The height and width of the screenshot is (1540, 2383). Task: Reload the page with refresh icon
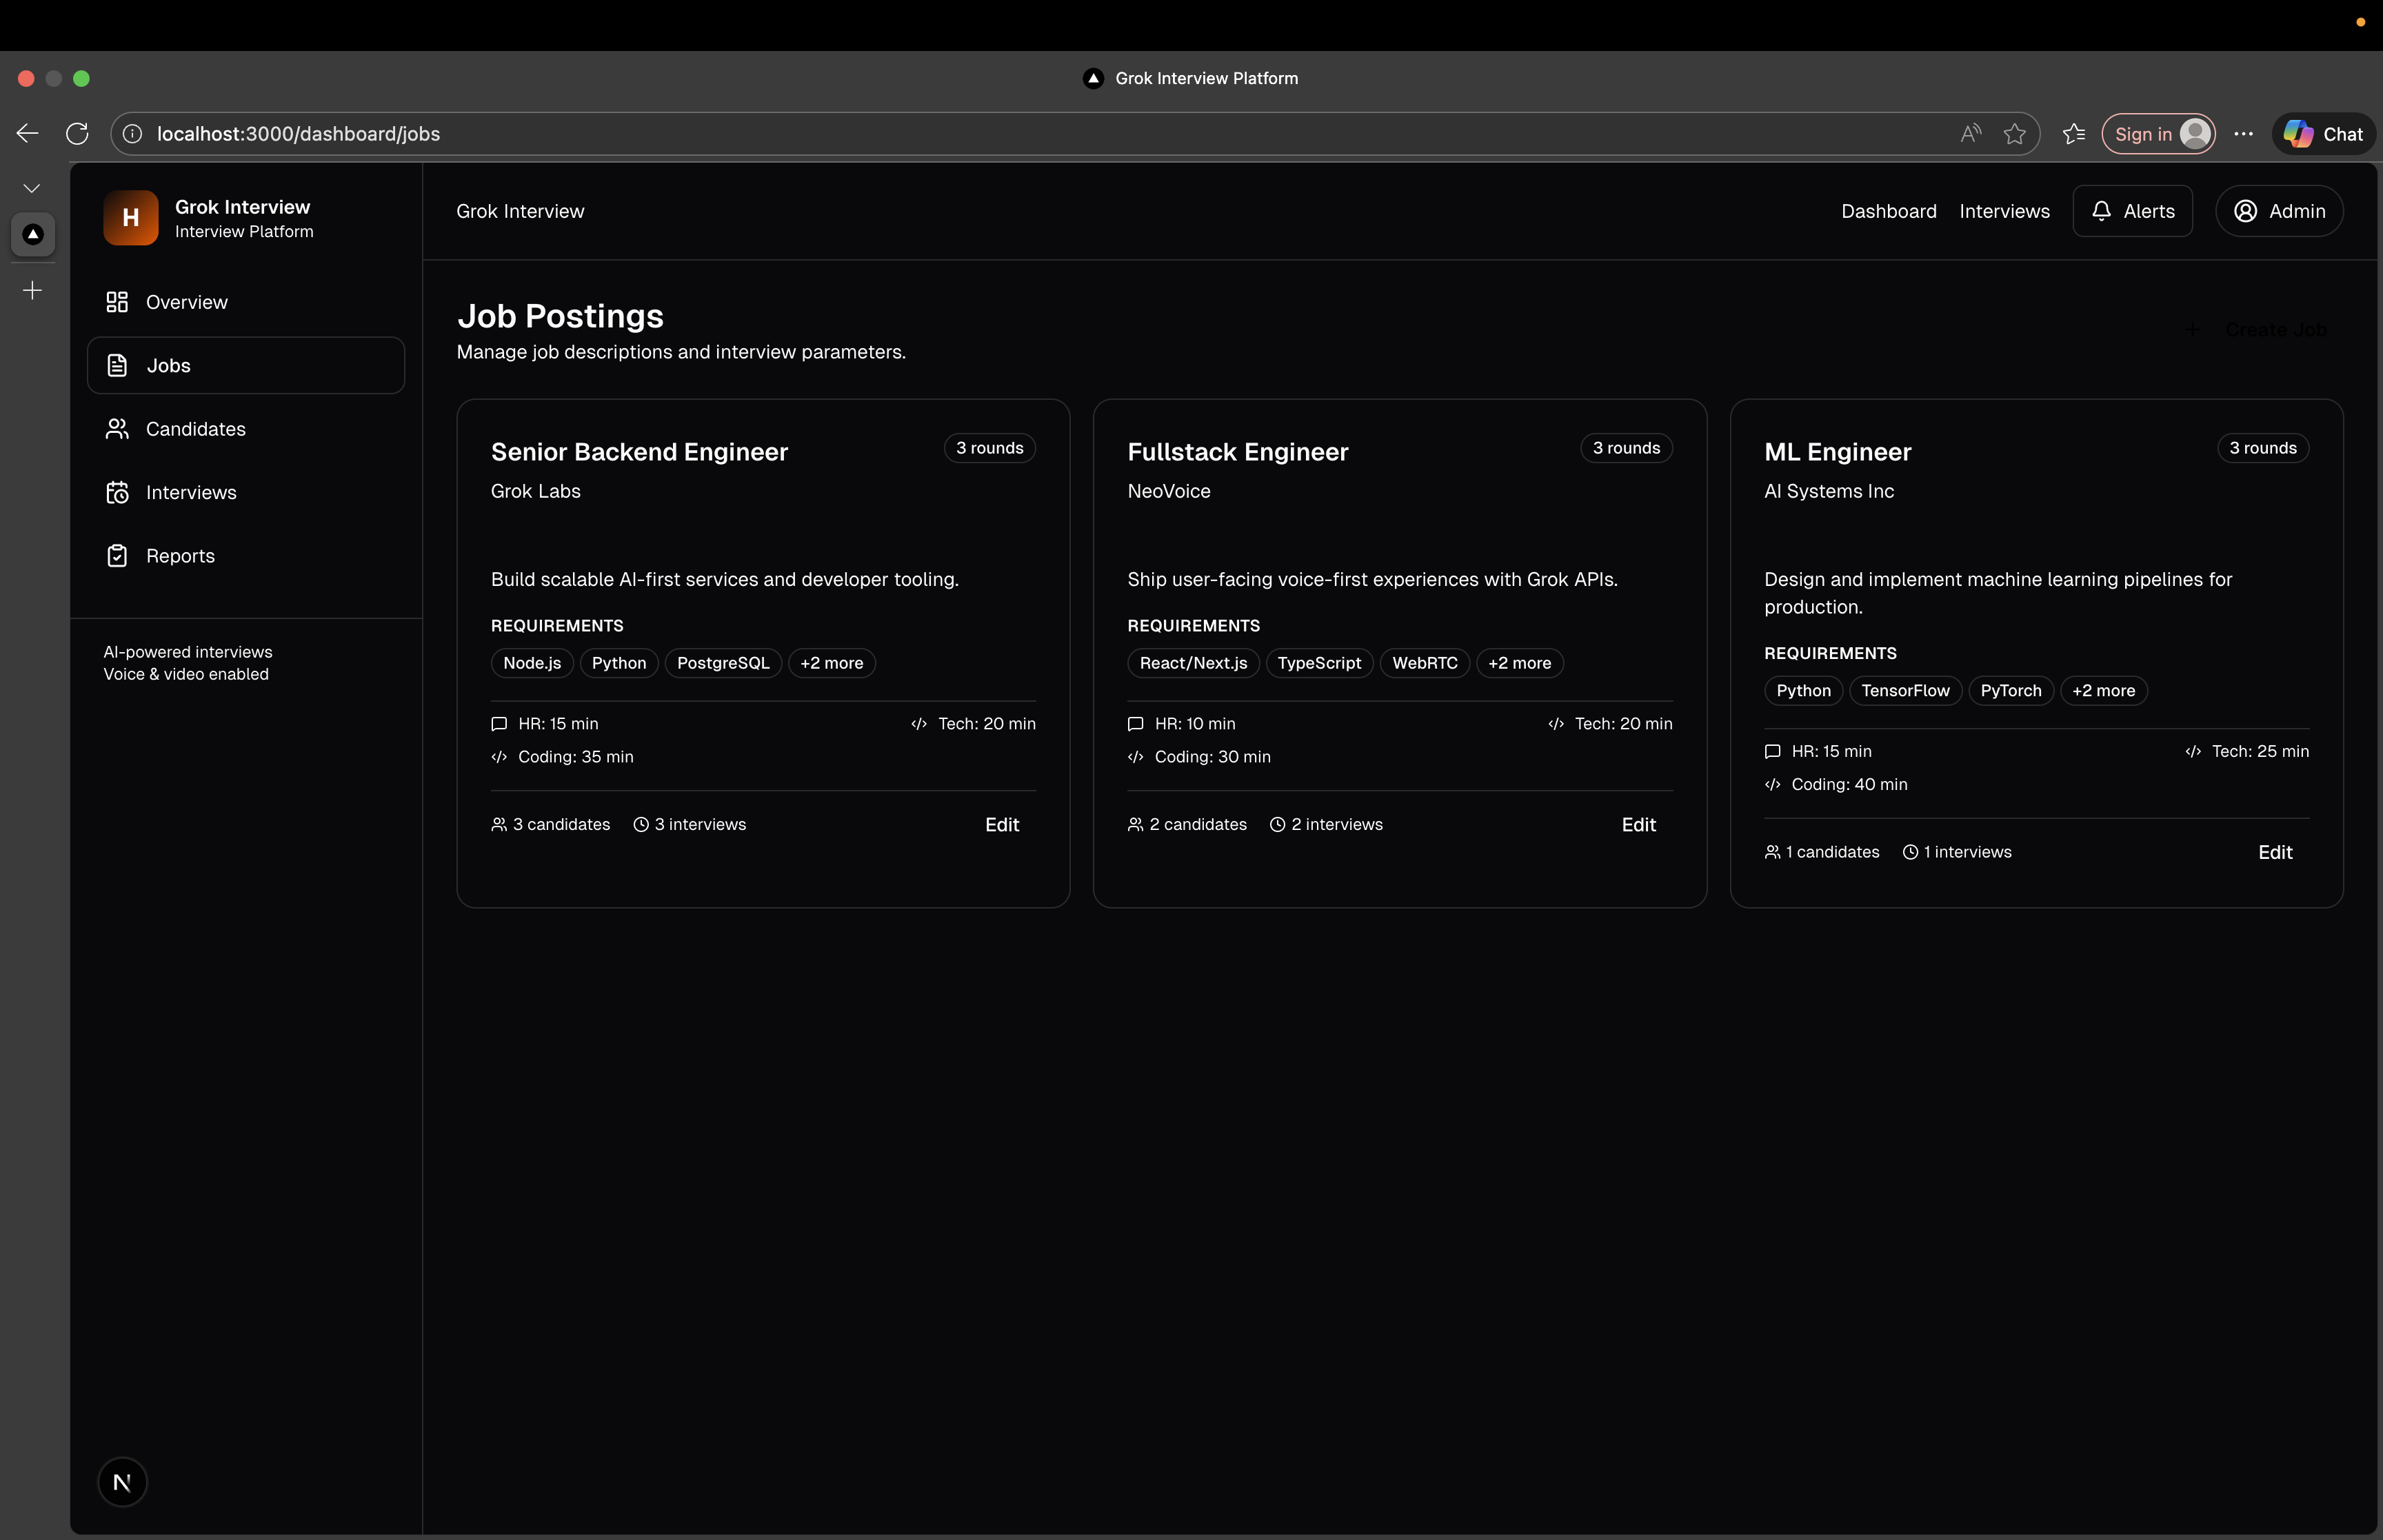coord(77,134)
